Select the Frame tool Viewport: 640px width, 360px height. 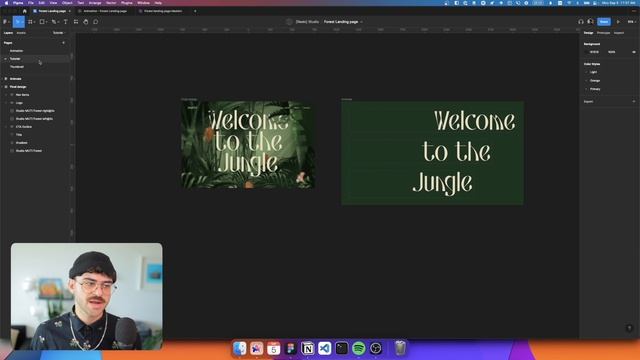31,22
